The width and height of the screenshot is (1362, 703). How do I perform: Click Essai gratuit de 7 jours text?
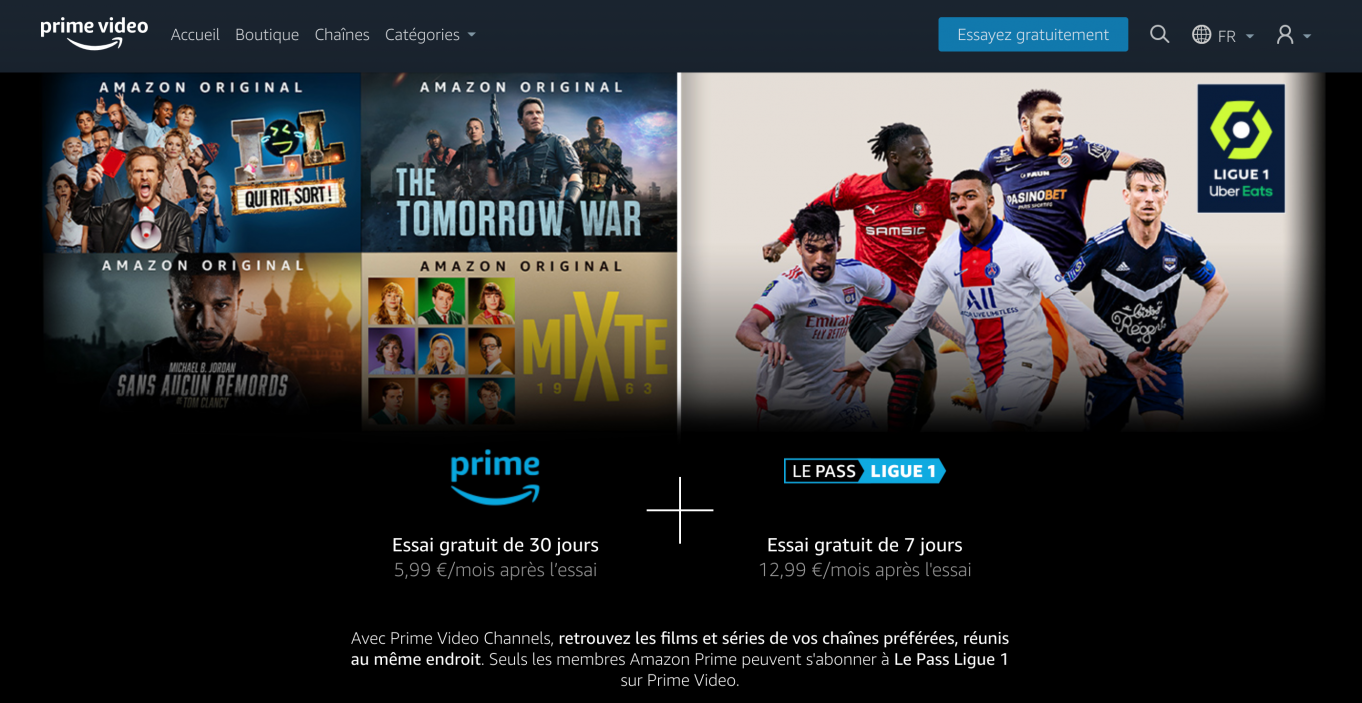[x=865, y=545]
